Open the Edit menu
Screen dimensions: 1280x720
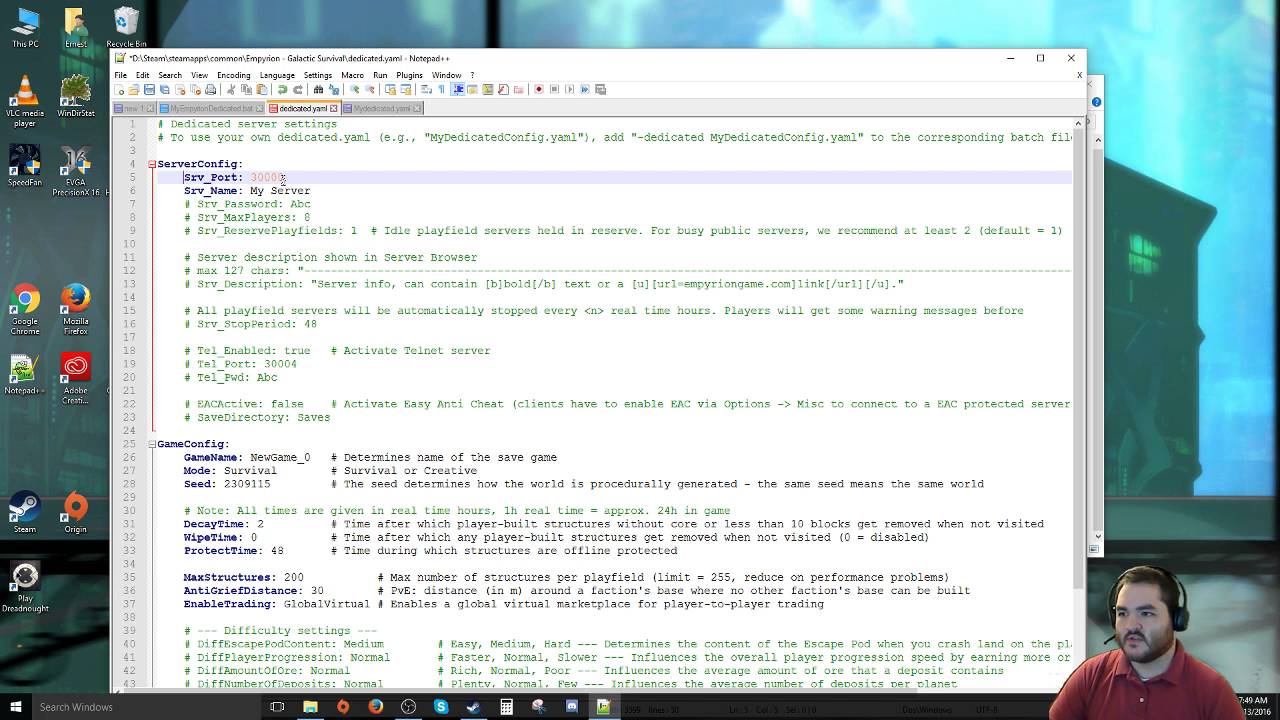click(142, 75)
